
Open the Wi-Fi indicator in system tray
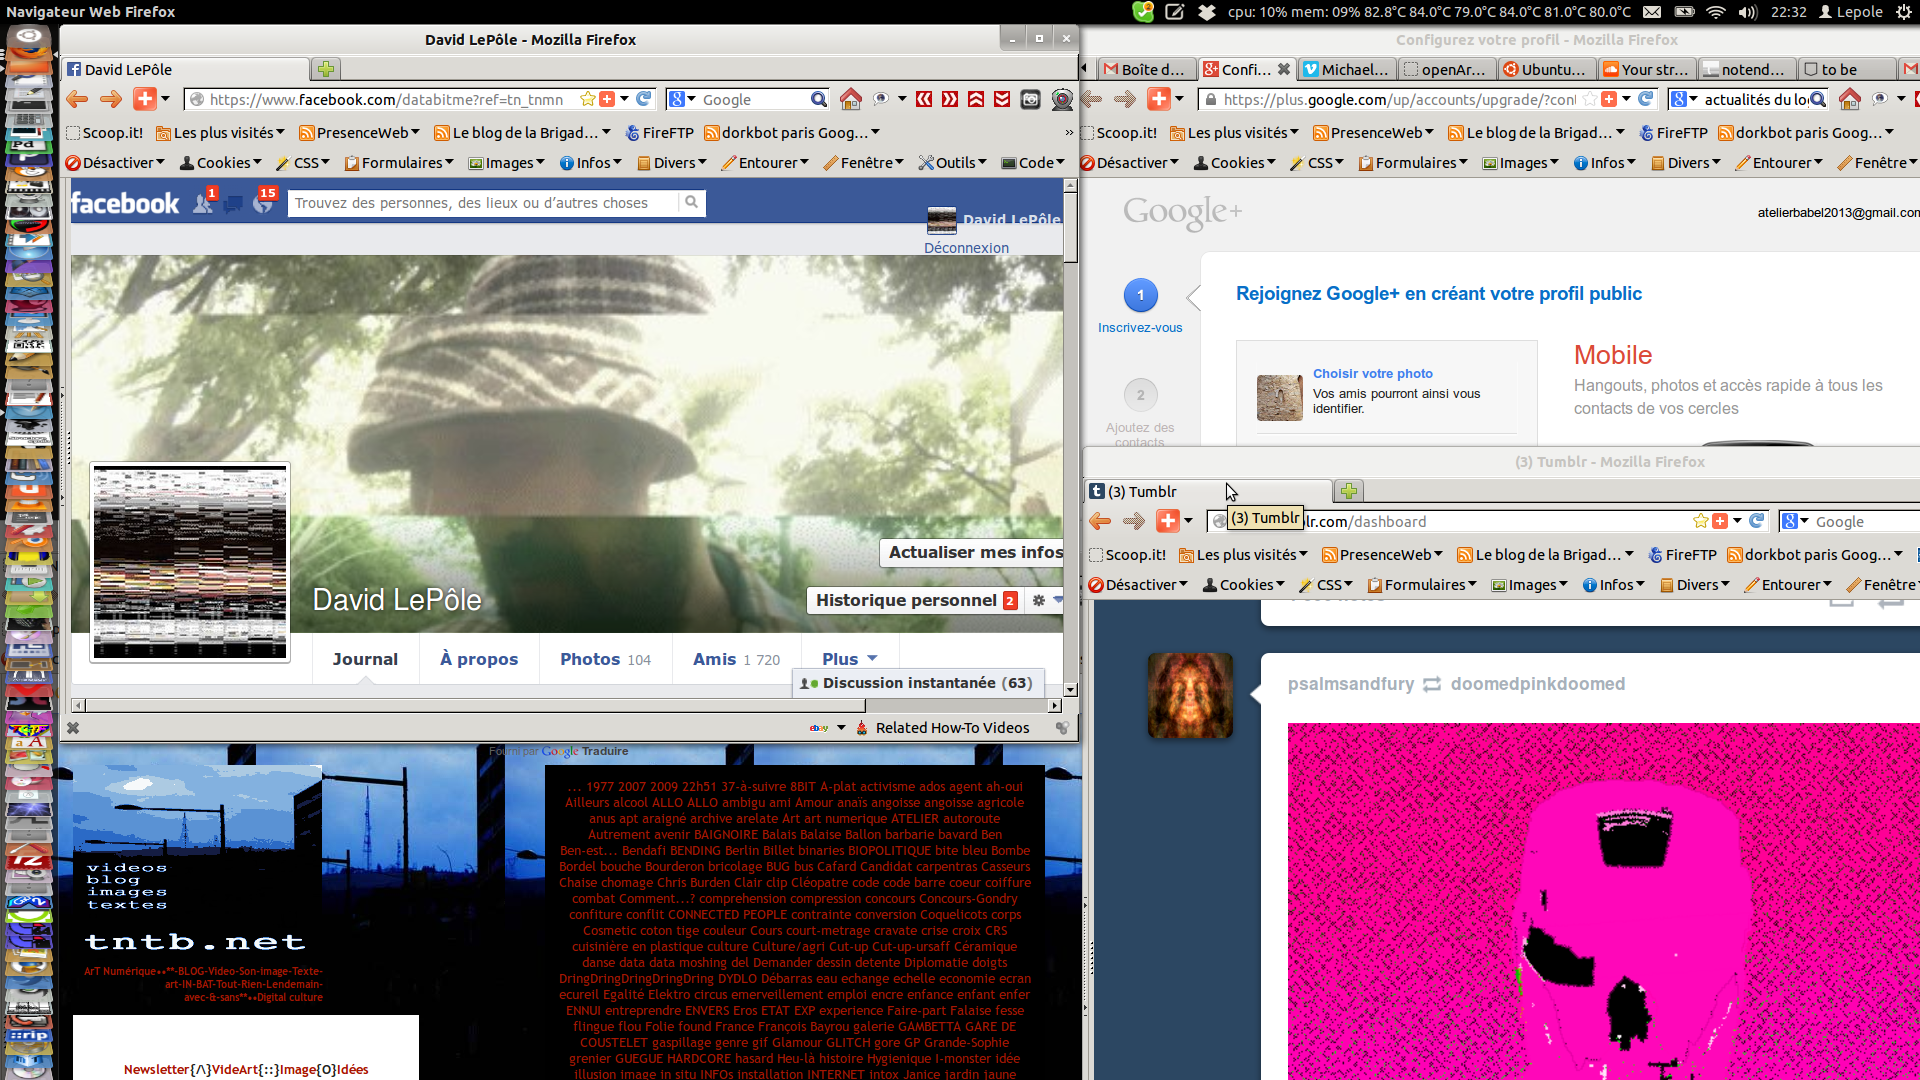click(x=1716, y=12)
